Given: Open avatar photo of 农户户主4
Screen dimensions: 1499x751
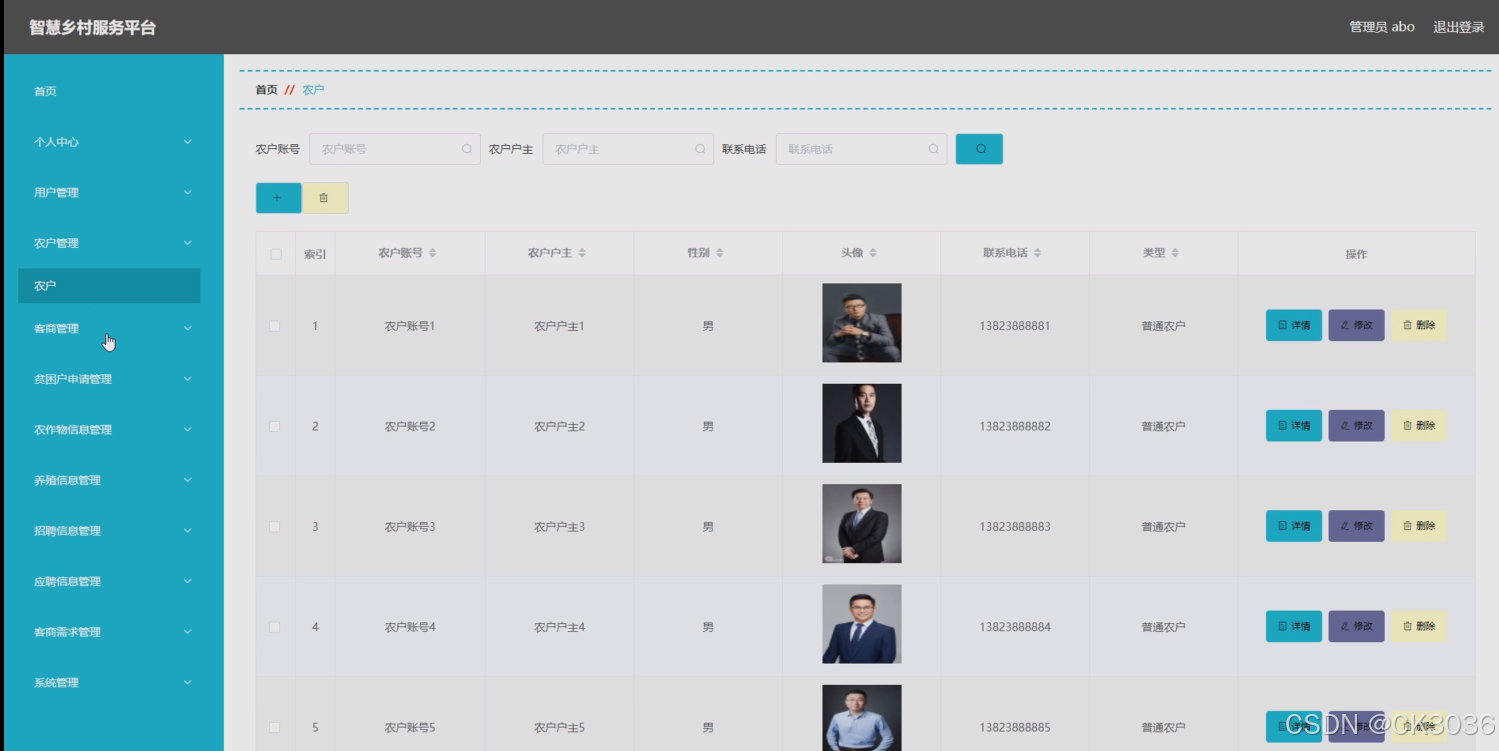Looking at the screenshot, I should tap(862, 624).
